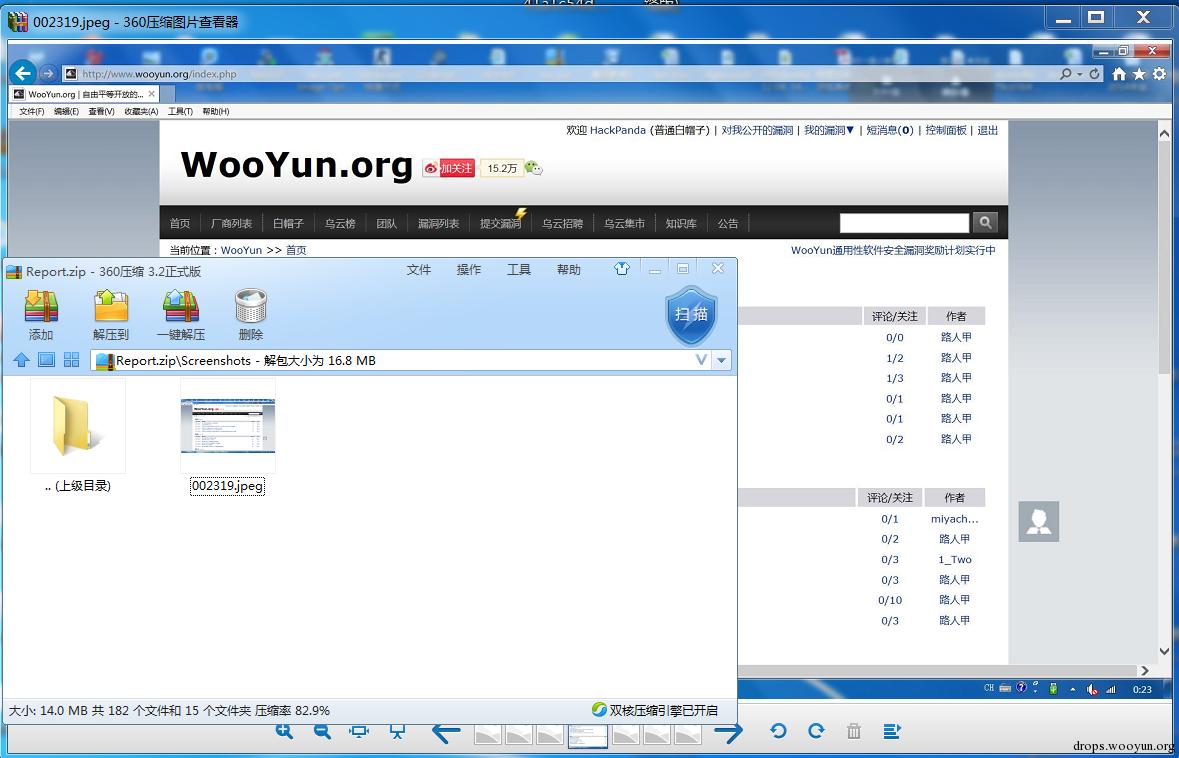Rotate image counterclockwise in the viewer toolbar
The height and width of the screenshot is (758, 1179).
tap(778, 731)
